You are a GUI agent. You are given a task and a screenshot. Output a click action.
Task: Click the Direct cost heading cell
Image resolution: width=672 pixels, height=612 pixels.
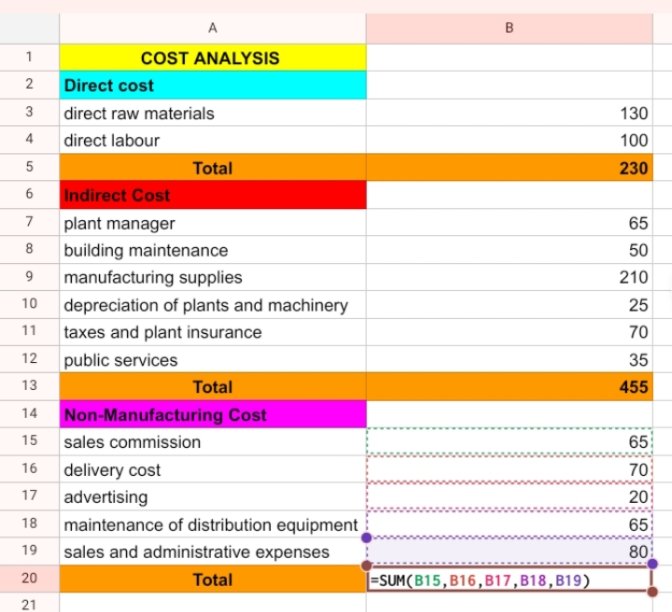(x=213, y=85)
